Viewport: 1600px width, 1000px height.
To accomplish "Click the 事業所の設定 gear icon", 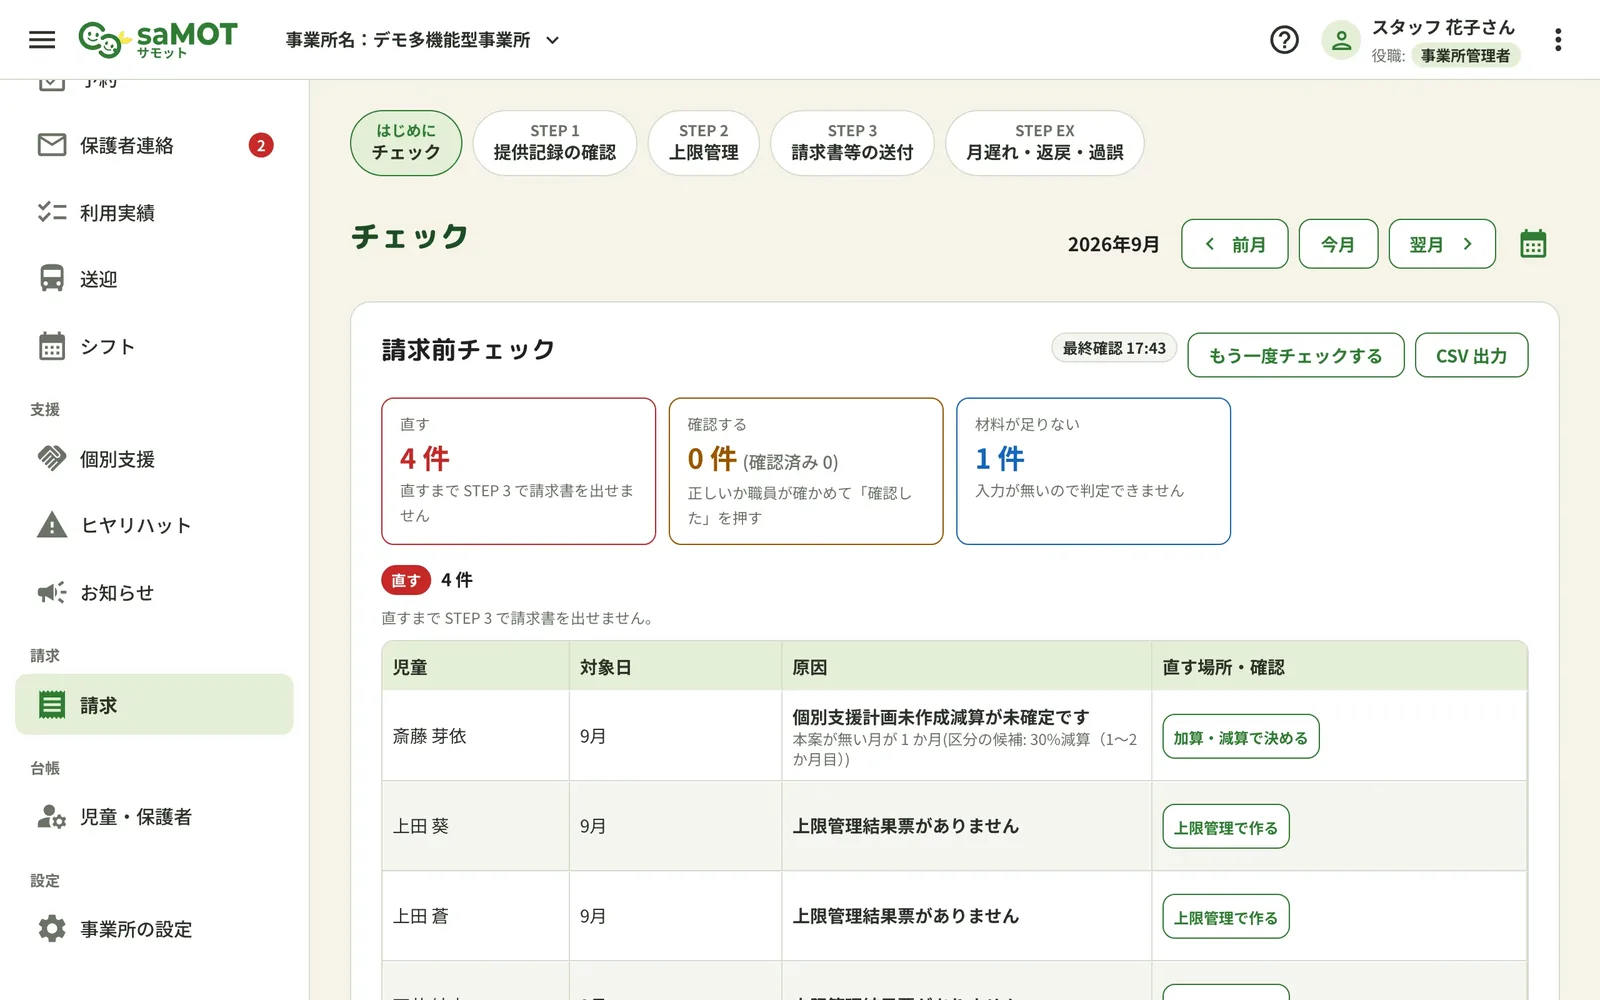I will pyautogui.click(x=52, y=929).
